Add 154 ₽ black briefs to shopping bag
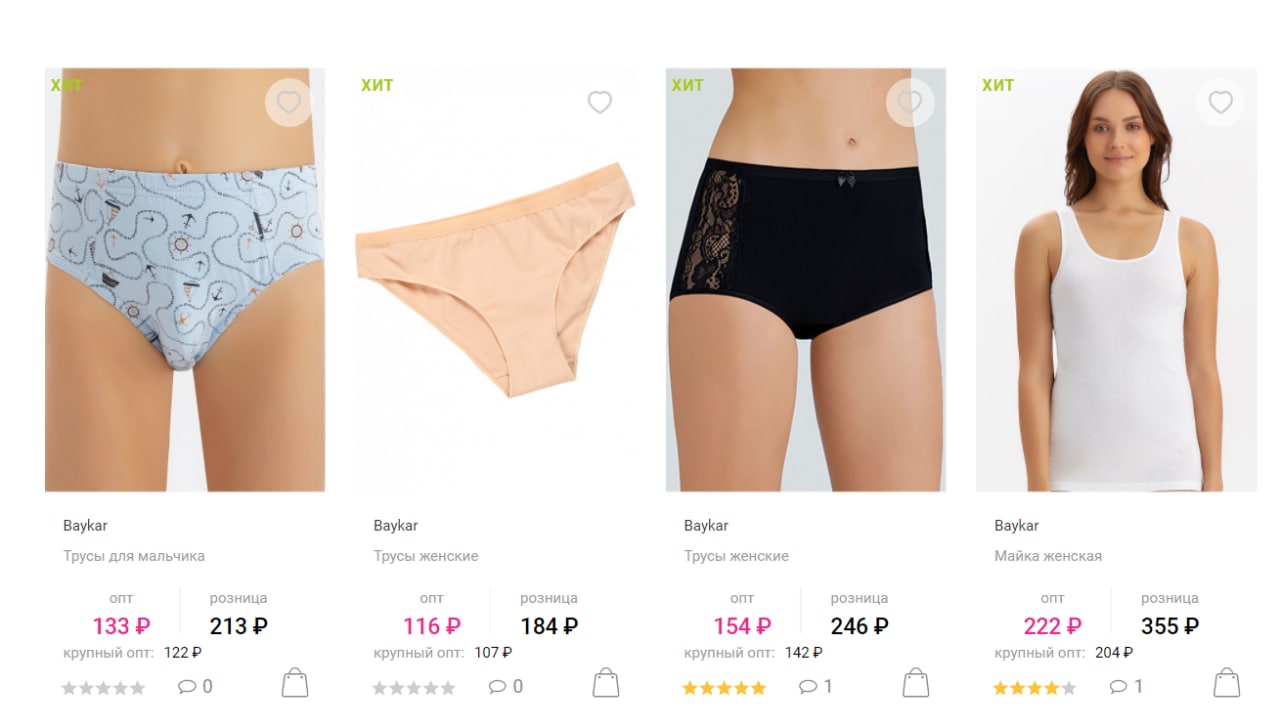This screenshot has width=1280, height=727. [x=916, y=683]
